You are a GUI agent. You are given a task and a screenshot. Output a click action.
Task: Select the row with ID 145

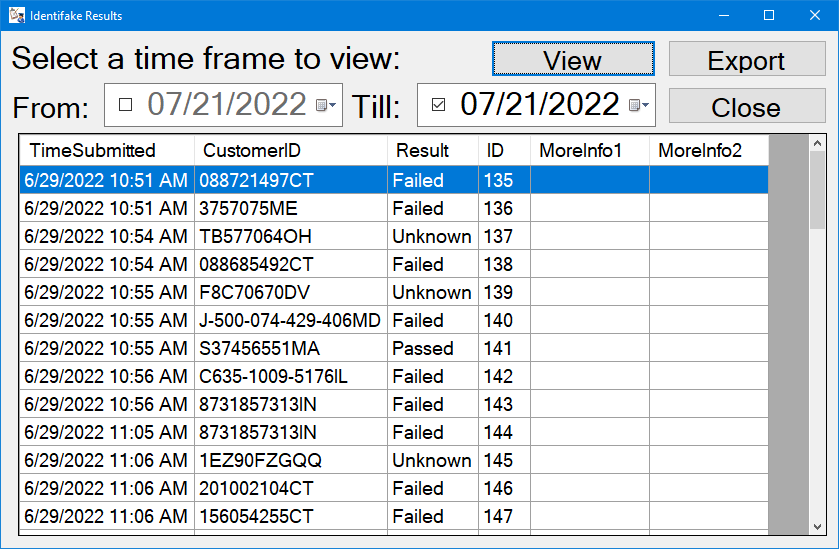[394, 460]
